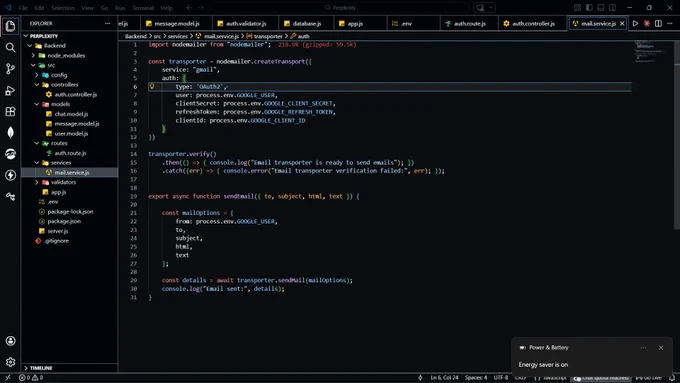The image size is (680, 383).
Task: Click the errors and warnings status indicator
Action: point(31,378)
